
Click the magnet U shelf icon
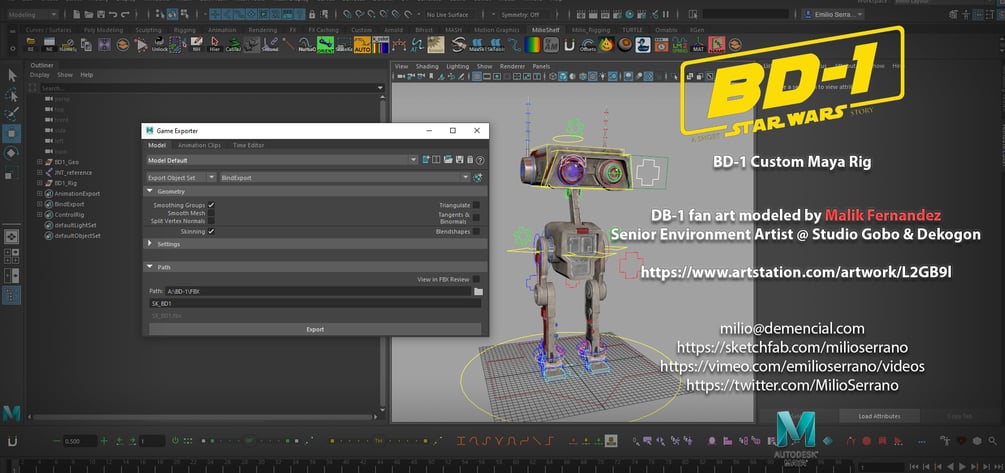point(569,44)
